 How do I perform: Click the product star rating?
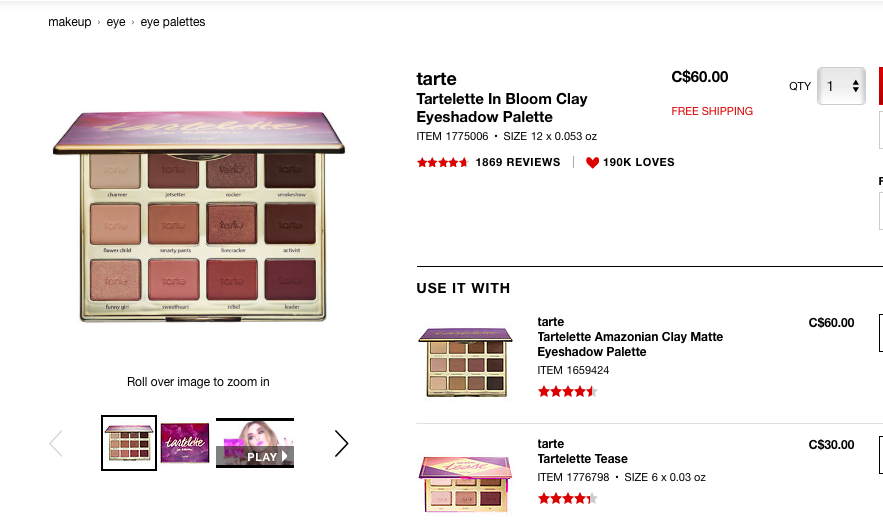tap(442, 162)
